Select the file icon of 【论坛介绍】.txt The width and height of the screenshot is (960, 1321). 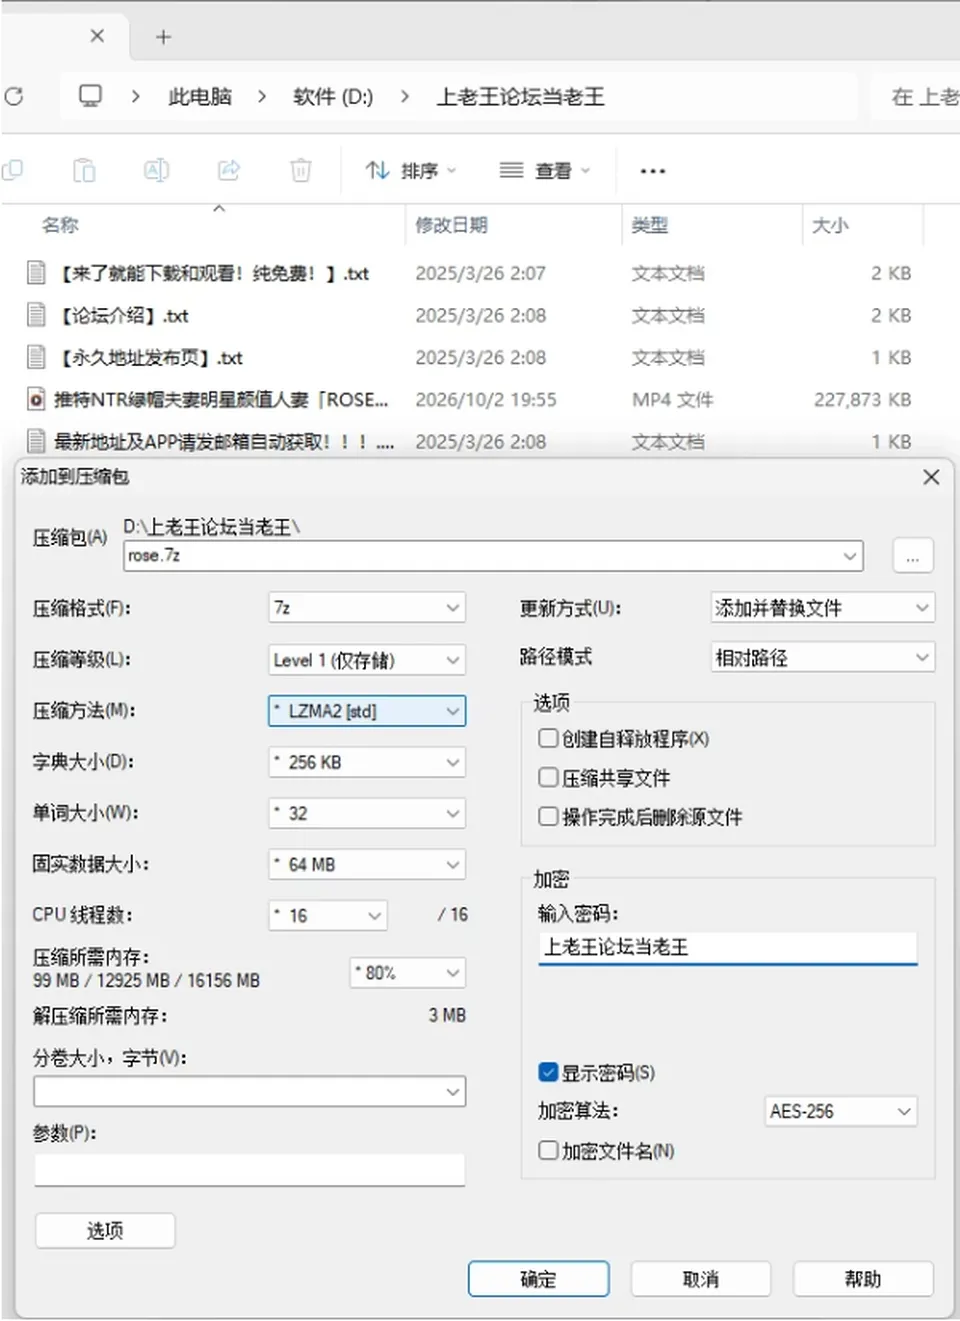point(36,315)
